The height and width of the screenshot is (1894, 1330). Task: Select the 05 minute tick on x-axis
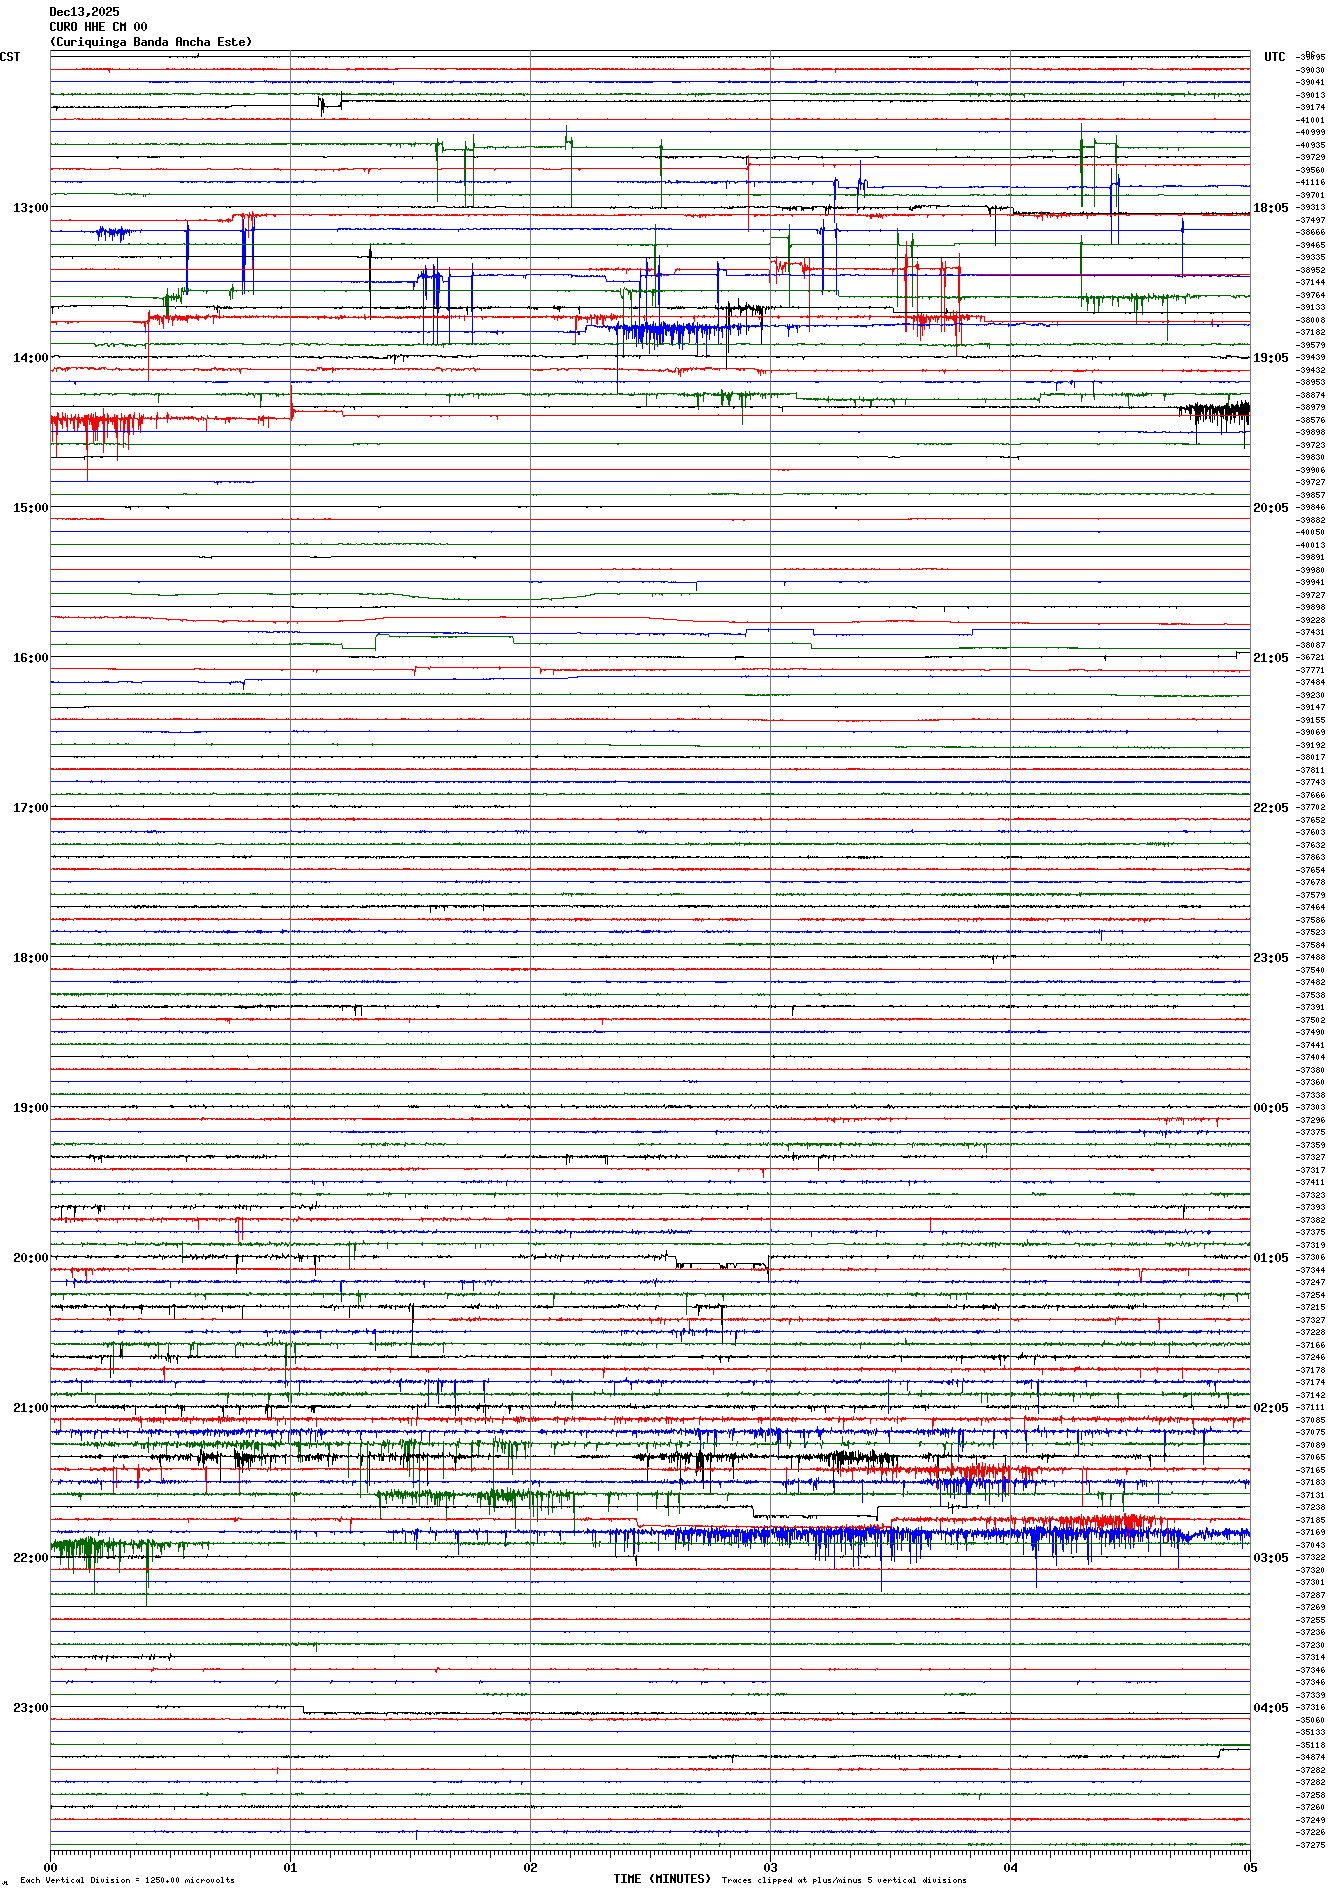(1249, 1867)
